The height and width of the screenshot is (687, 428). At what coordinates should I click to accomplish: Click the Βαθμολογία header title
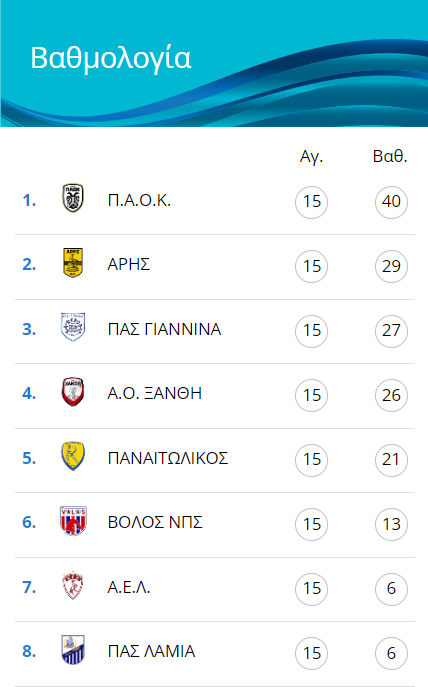tap(111, 58)
